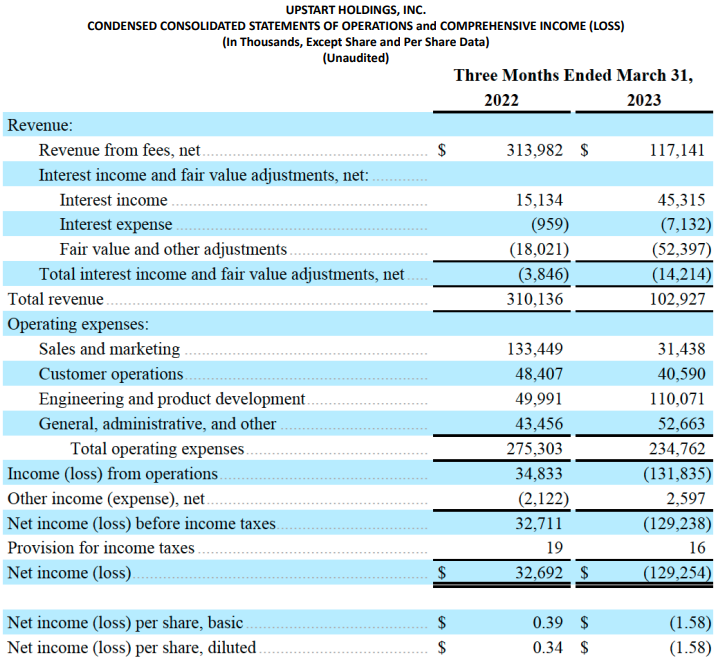The width and height of the screenshot is (717, 659).
Task: Click 'Total operating expenses' label
Action: pyautogui.click(x=157, y=449)
